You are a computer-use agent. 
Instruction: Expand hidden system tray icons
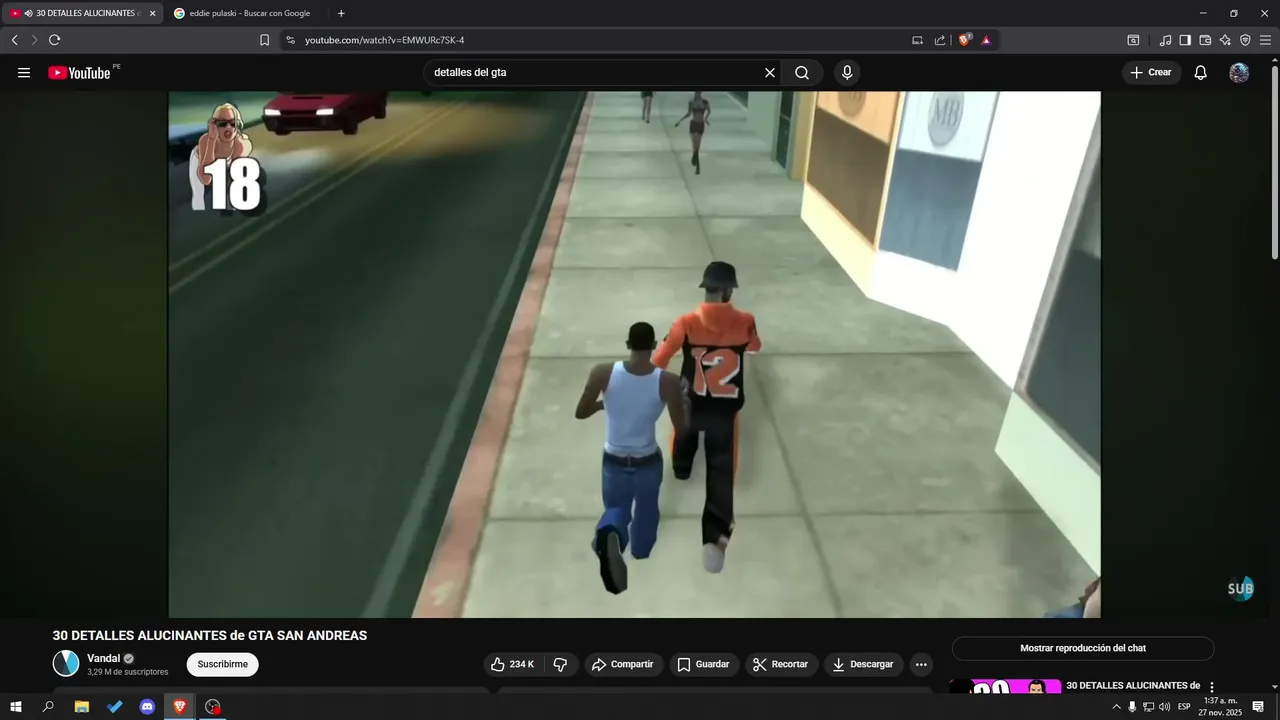(1116, 707)
